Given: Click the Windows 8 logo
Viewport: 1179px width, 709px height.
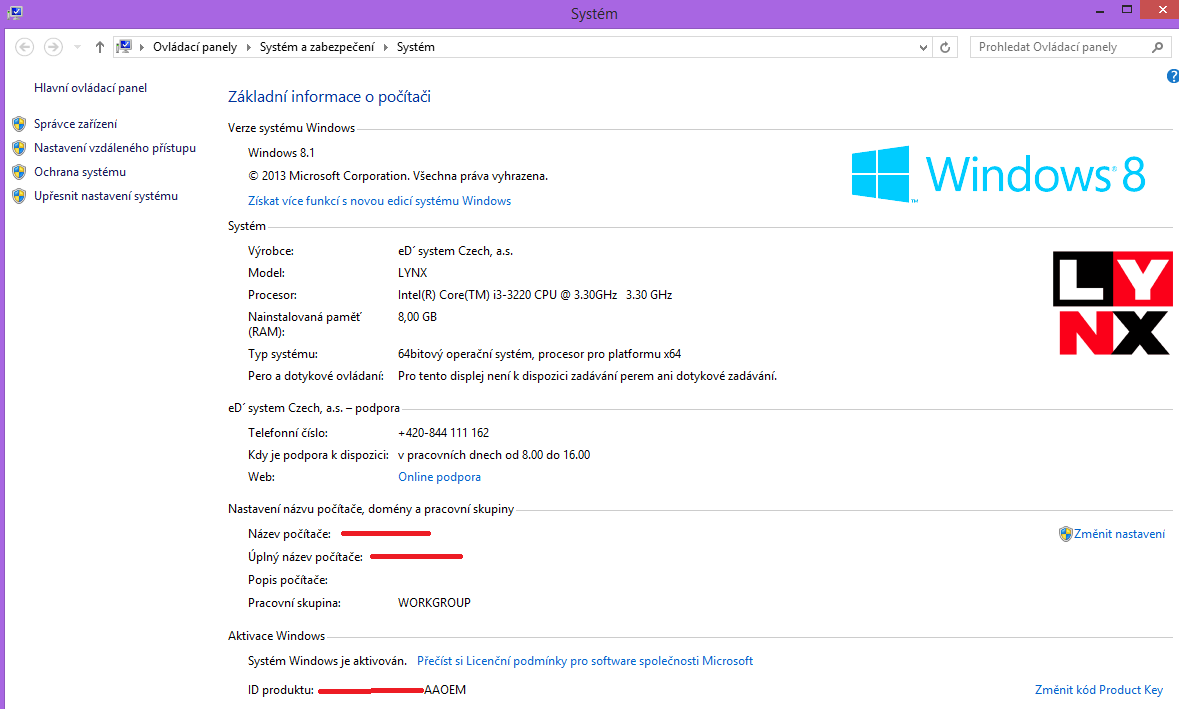Looking at the screenshot, I should [998, 174].
